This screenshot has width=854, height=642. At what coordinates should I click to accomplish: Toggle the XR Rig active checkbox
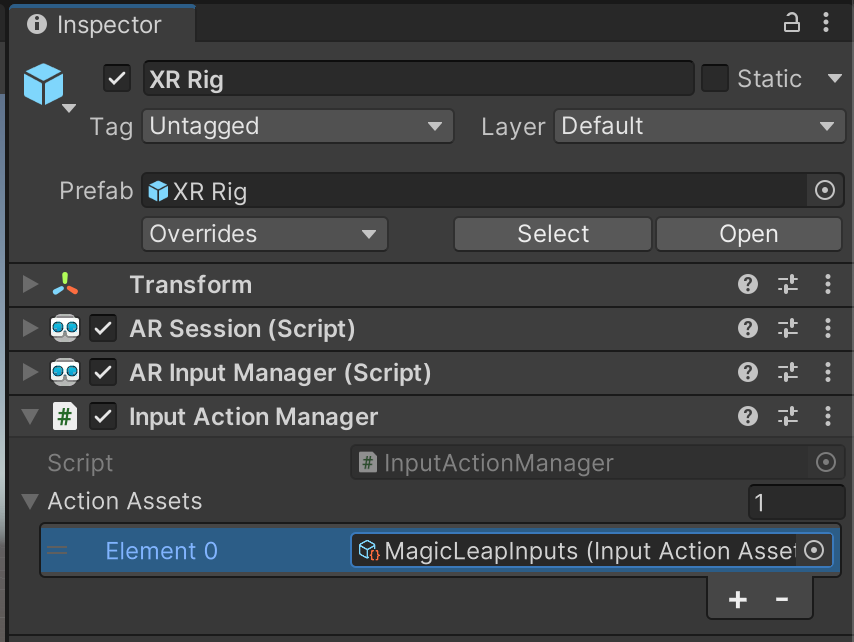coord(118,78)
